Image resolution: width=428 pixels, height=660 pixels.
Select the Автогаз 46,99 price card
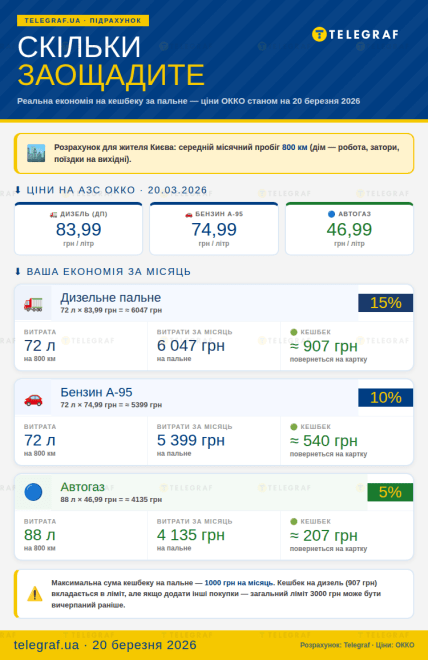(349, 229)
